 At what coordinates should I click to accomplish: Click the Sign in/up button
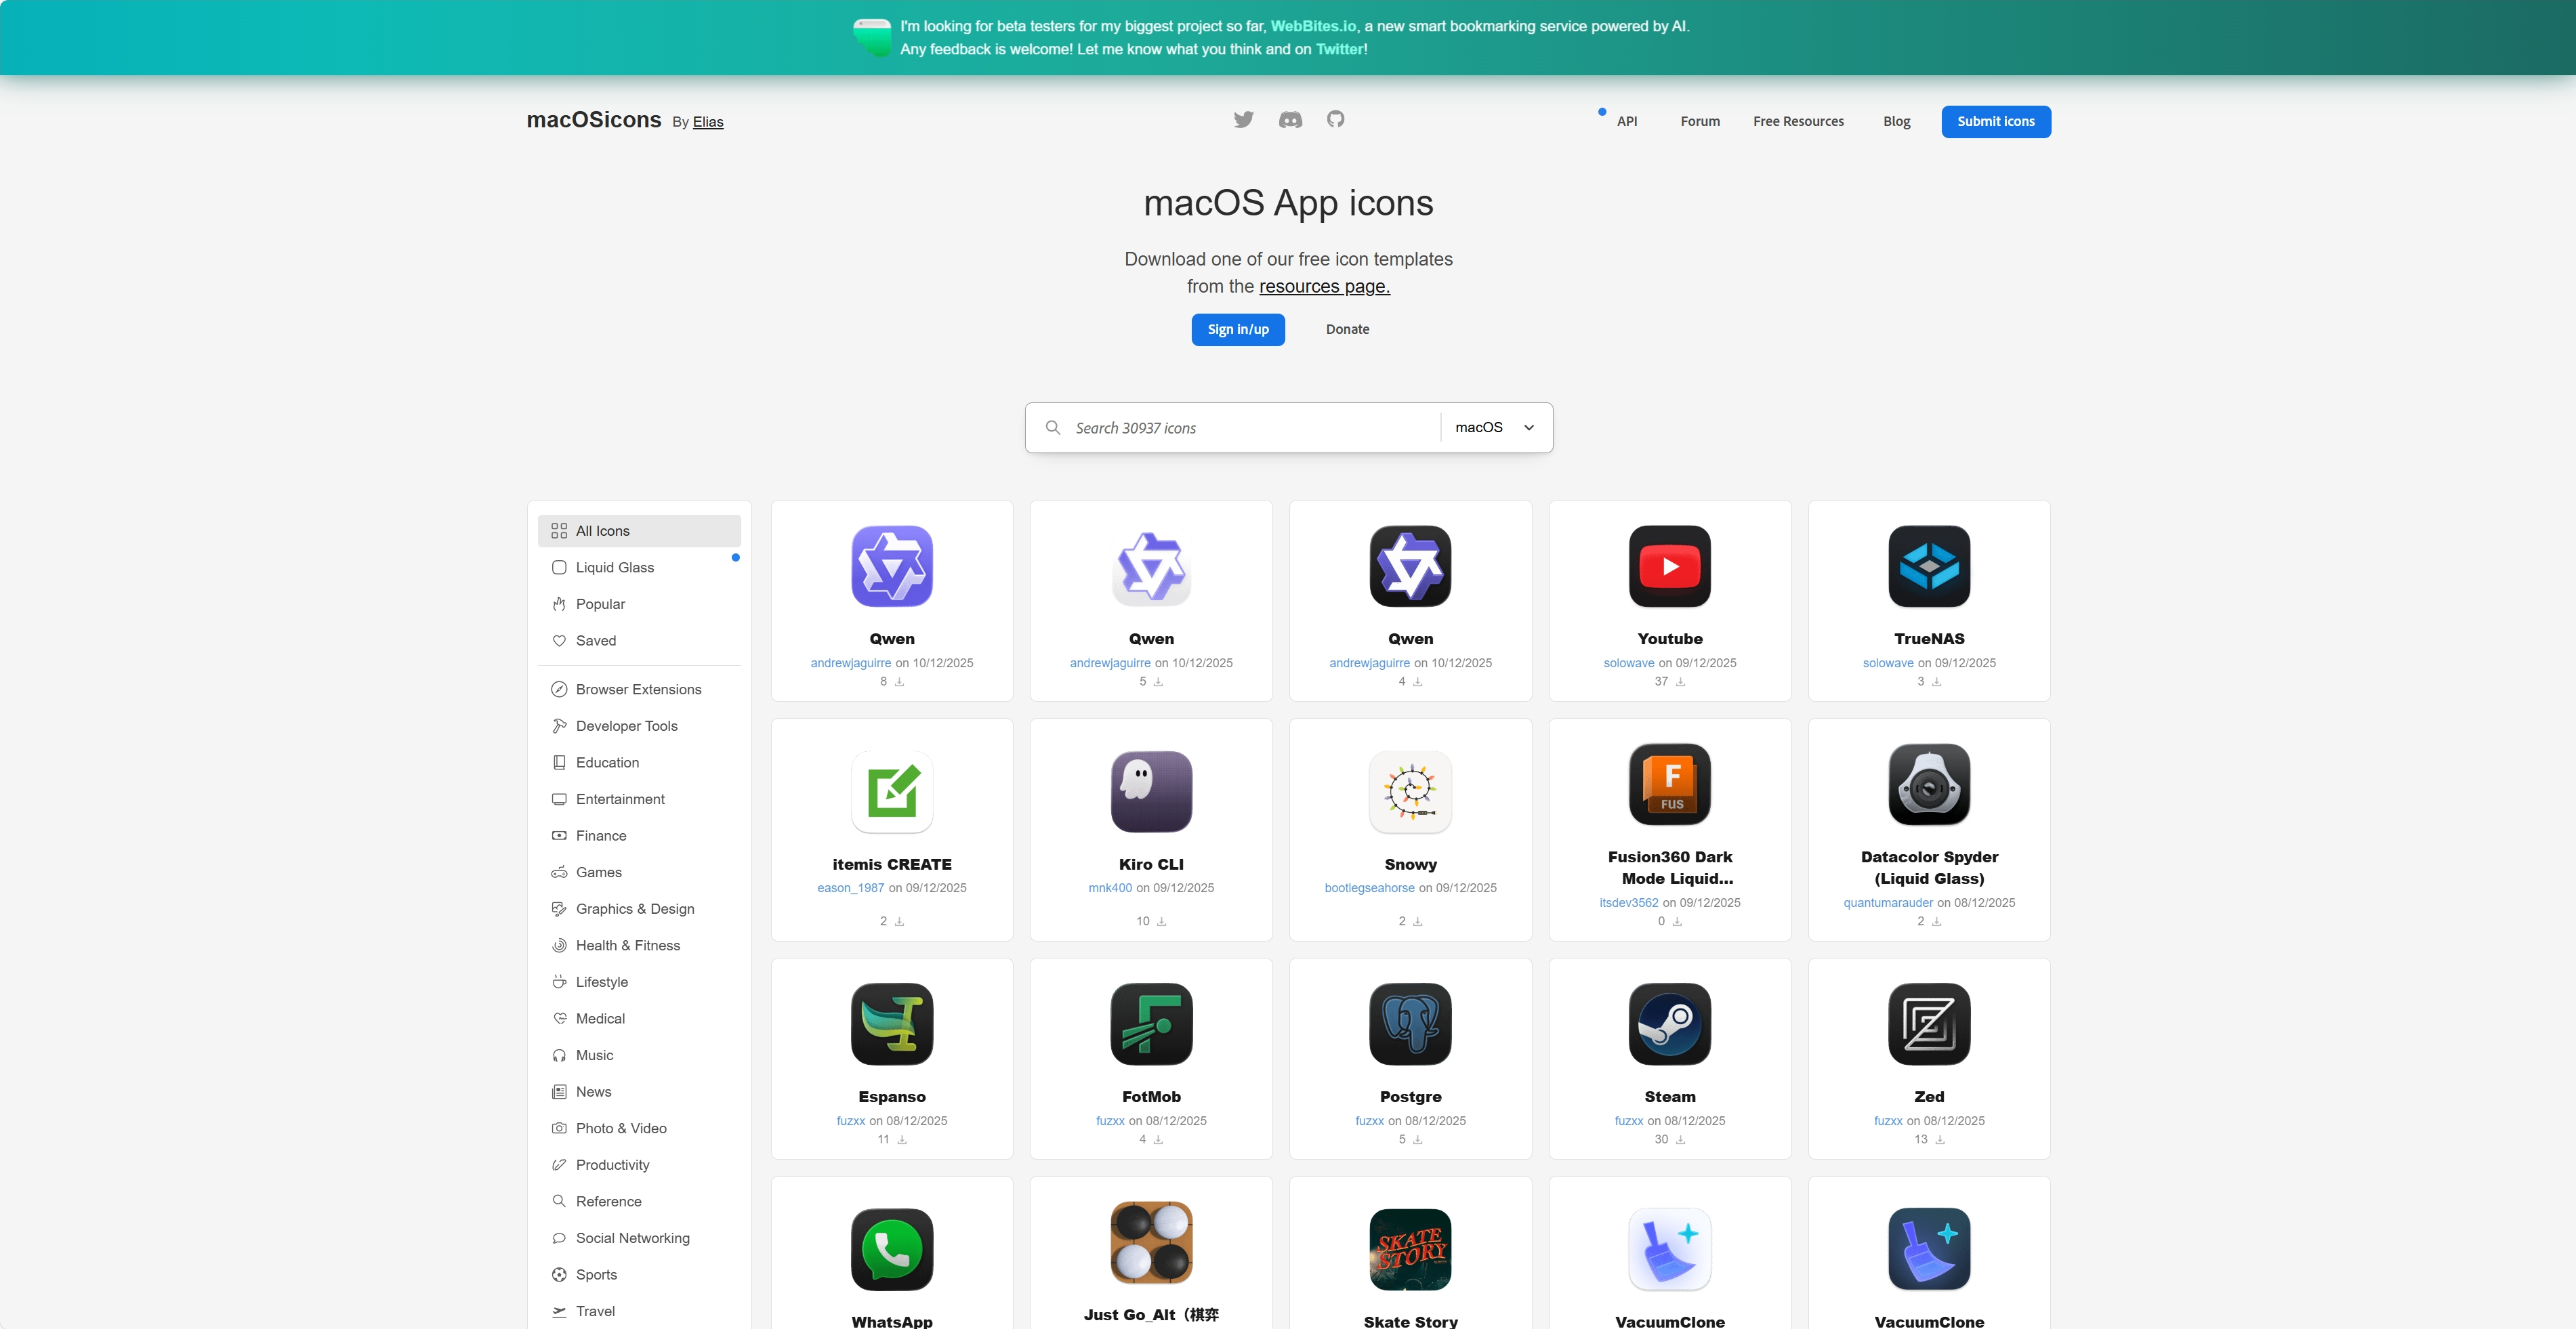tap(1237, 329)
